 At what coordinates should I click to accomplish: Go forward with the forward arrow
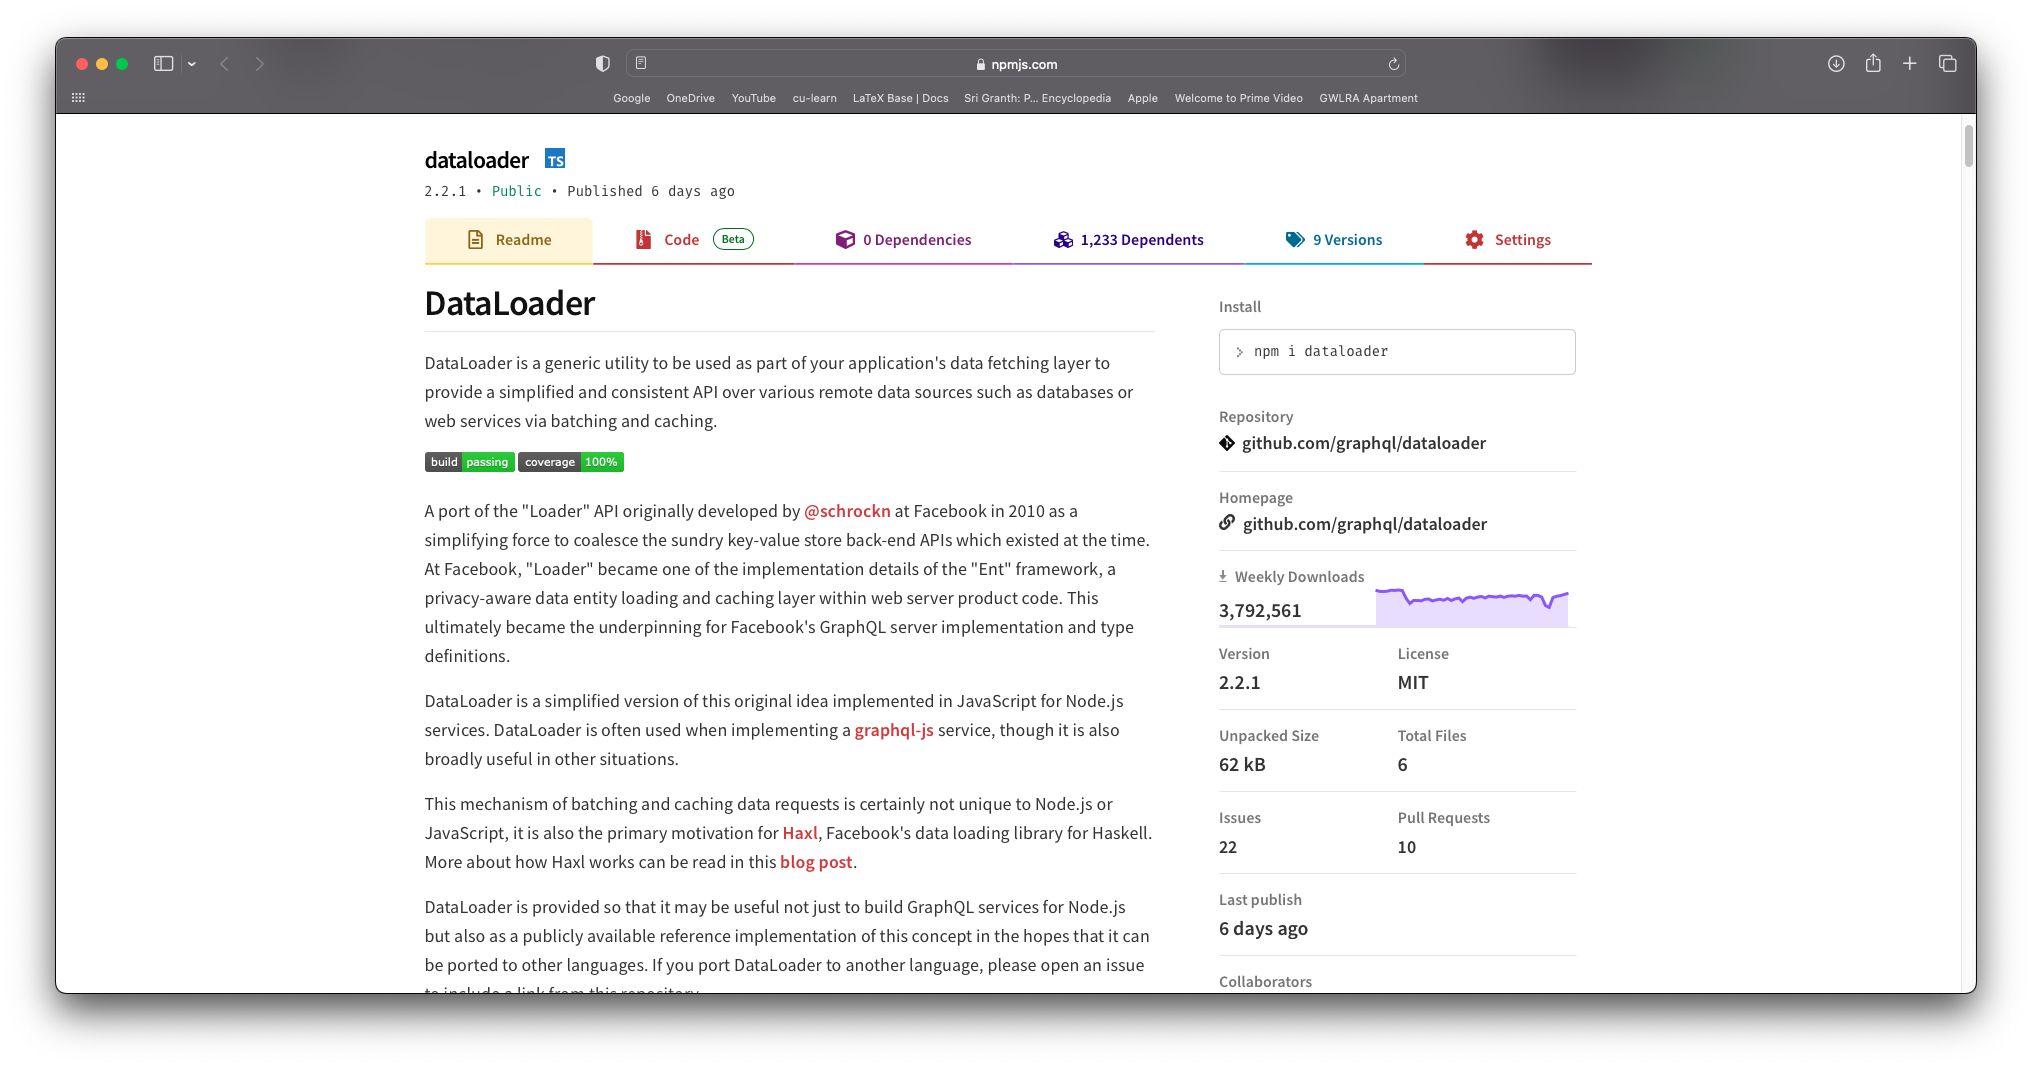[x=260, y=64]
